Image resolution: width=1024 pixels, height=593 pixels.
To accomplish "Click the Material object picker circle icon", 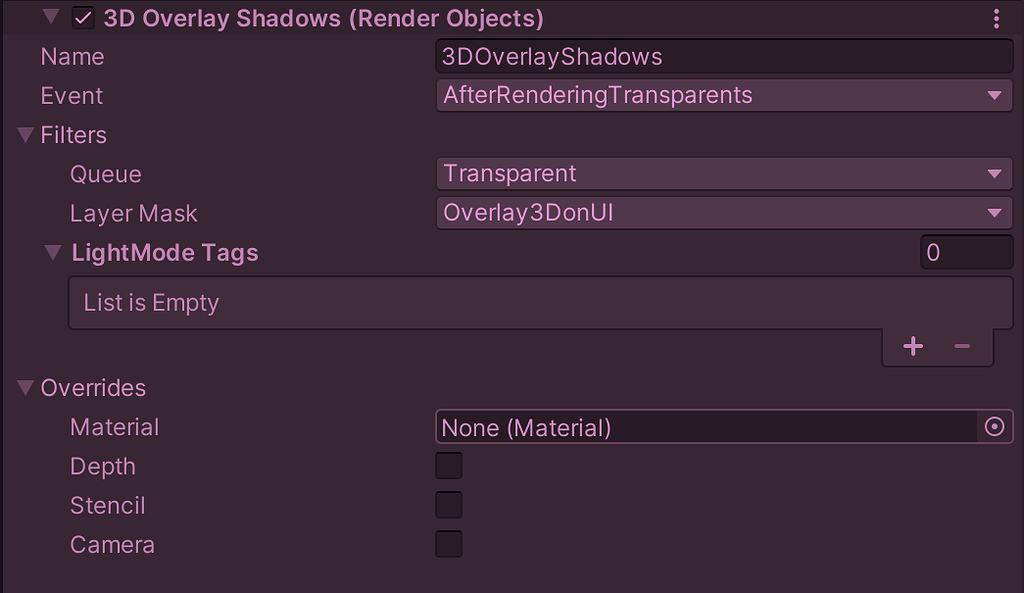I will [x=994, y=427].
